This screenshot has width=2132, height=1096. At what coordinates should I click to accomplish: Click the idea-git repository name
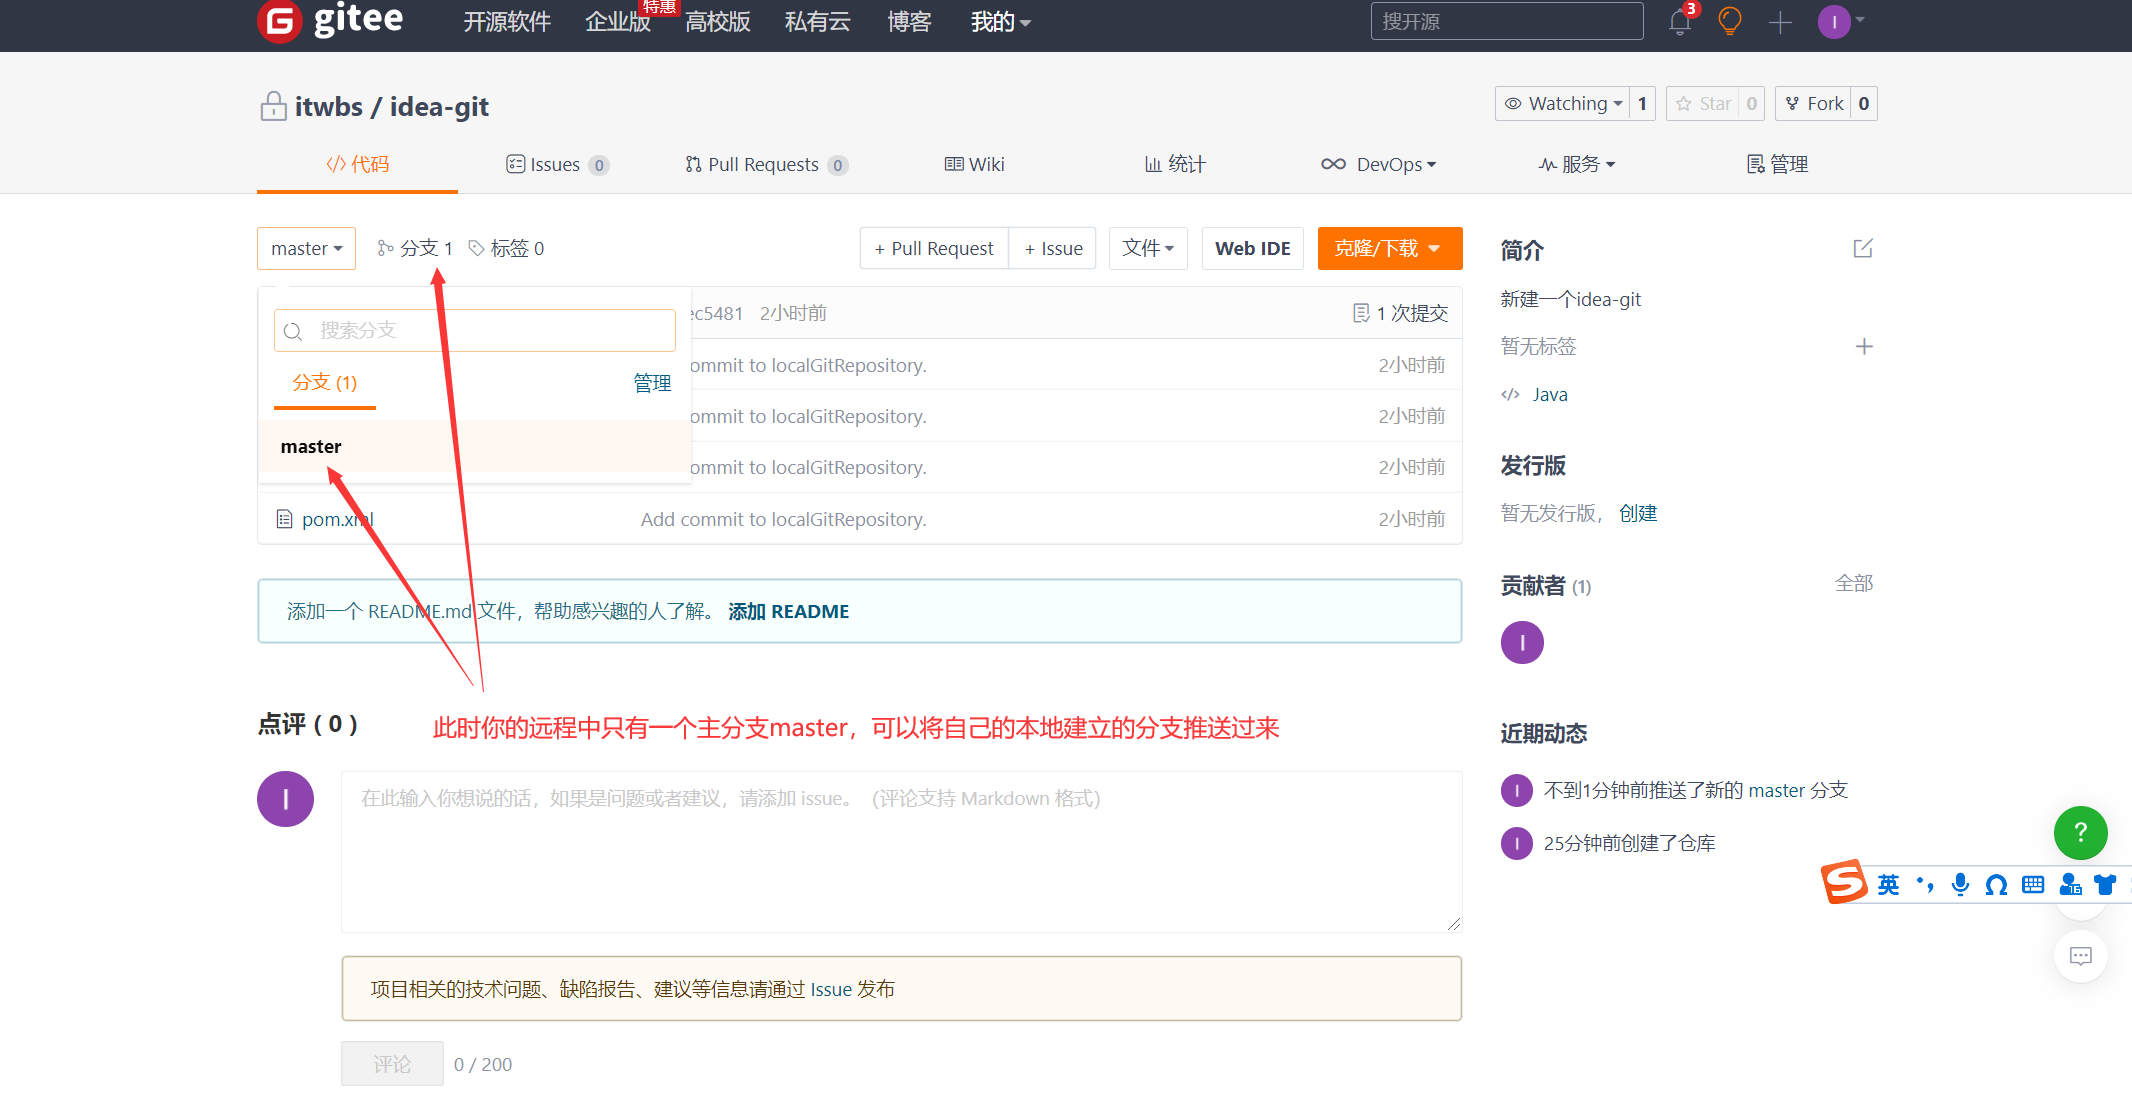click(439, 107)
